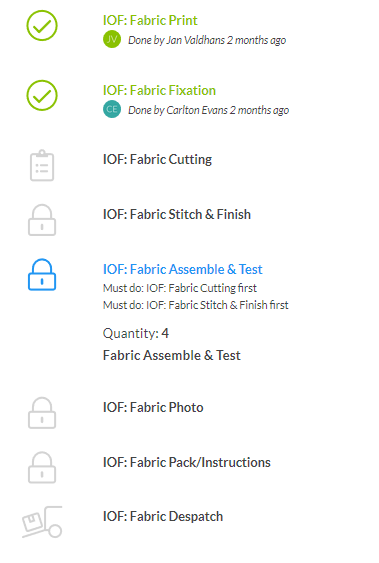Screen dimensions: 379x563
Task: Click the green checkmark beside Fabric Print
Action: click(42, 25)
